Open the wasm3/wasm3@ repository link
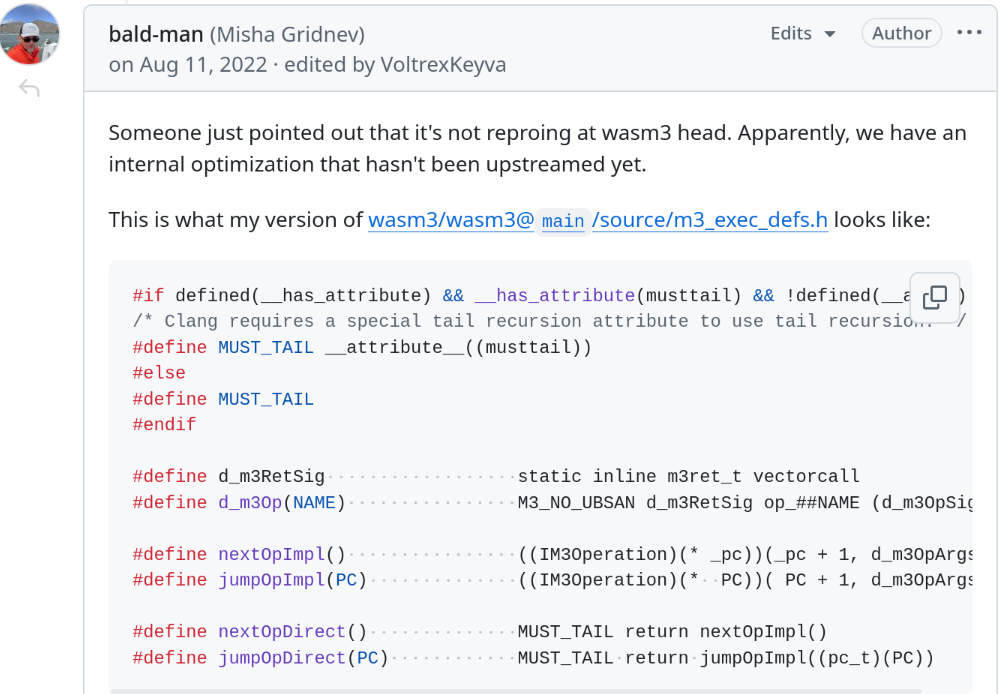The width and height of the screenshot is (1004, 694). (451, 219)
